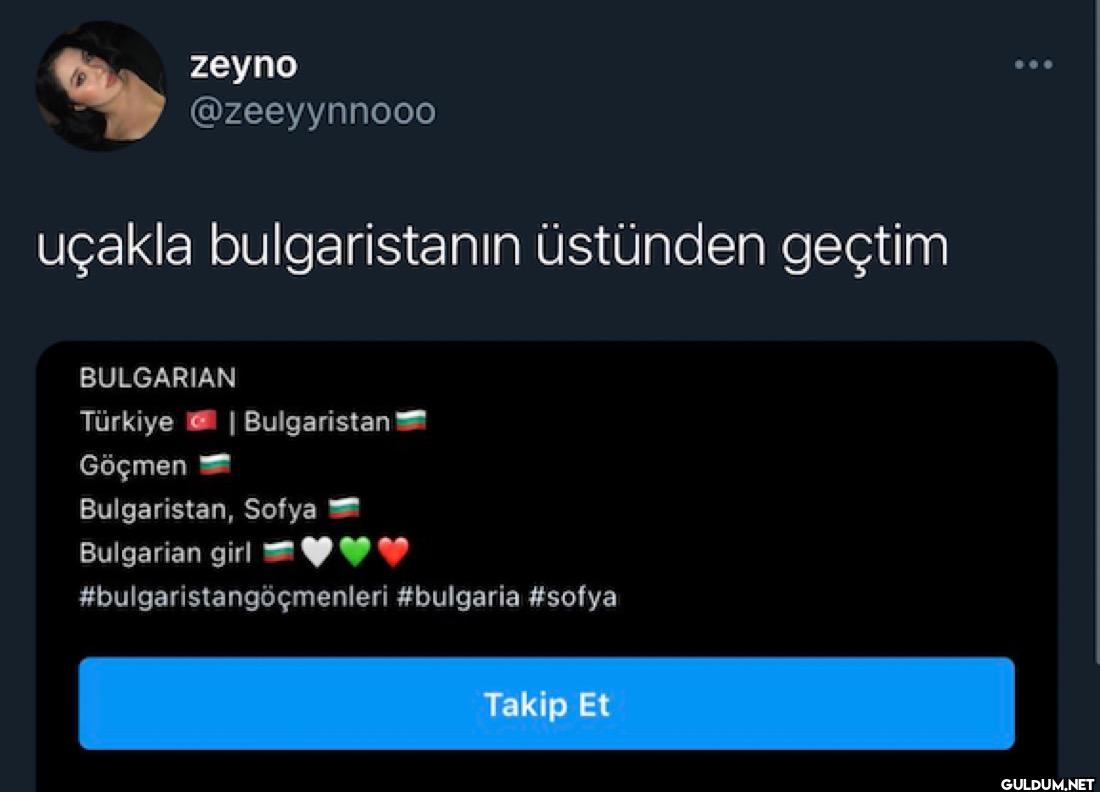
Task: Click the flag after Bulgaristan, Sofya
Action: (x=344, y=508)
